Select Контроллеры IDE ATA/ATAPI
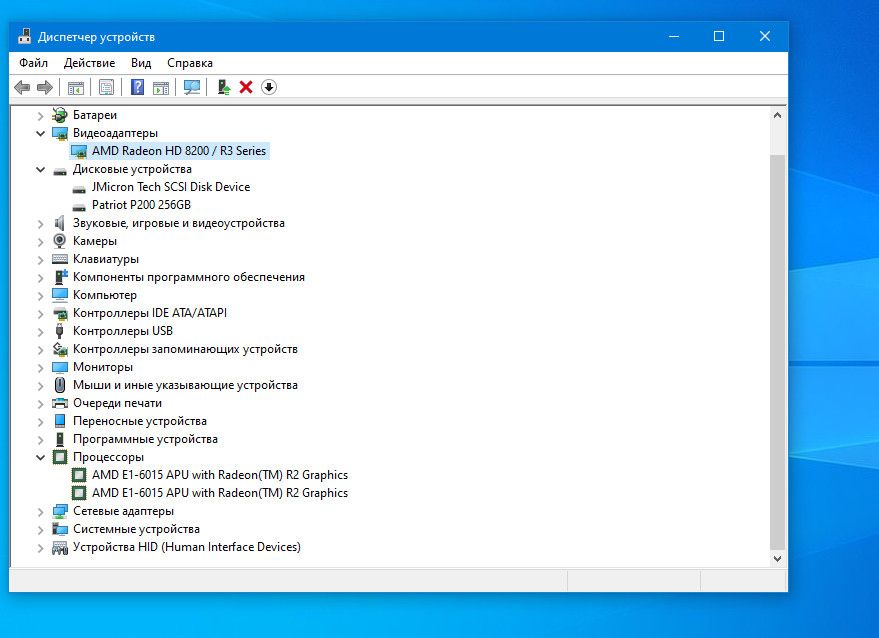 tap(150, 313)
